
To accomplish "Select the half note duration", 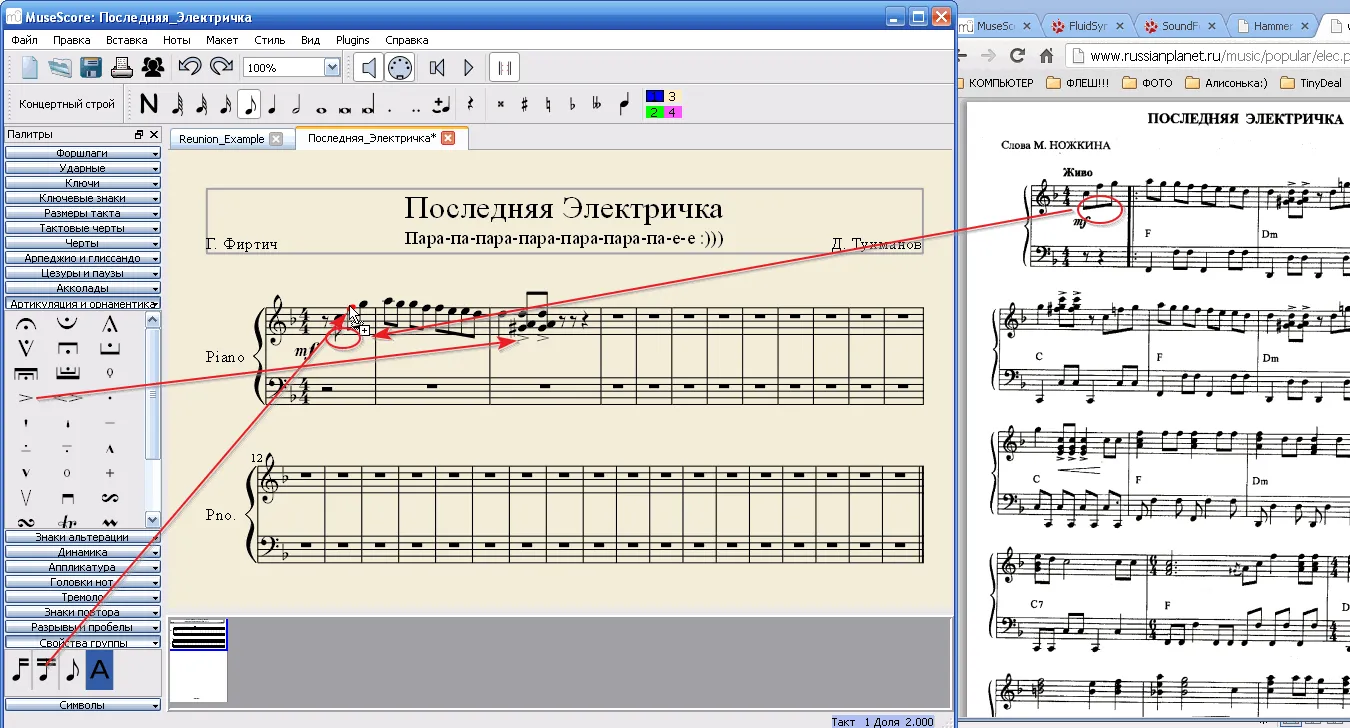I will click(x=296, y=104).
